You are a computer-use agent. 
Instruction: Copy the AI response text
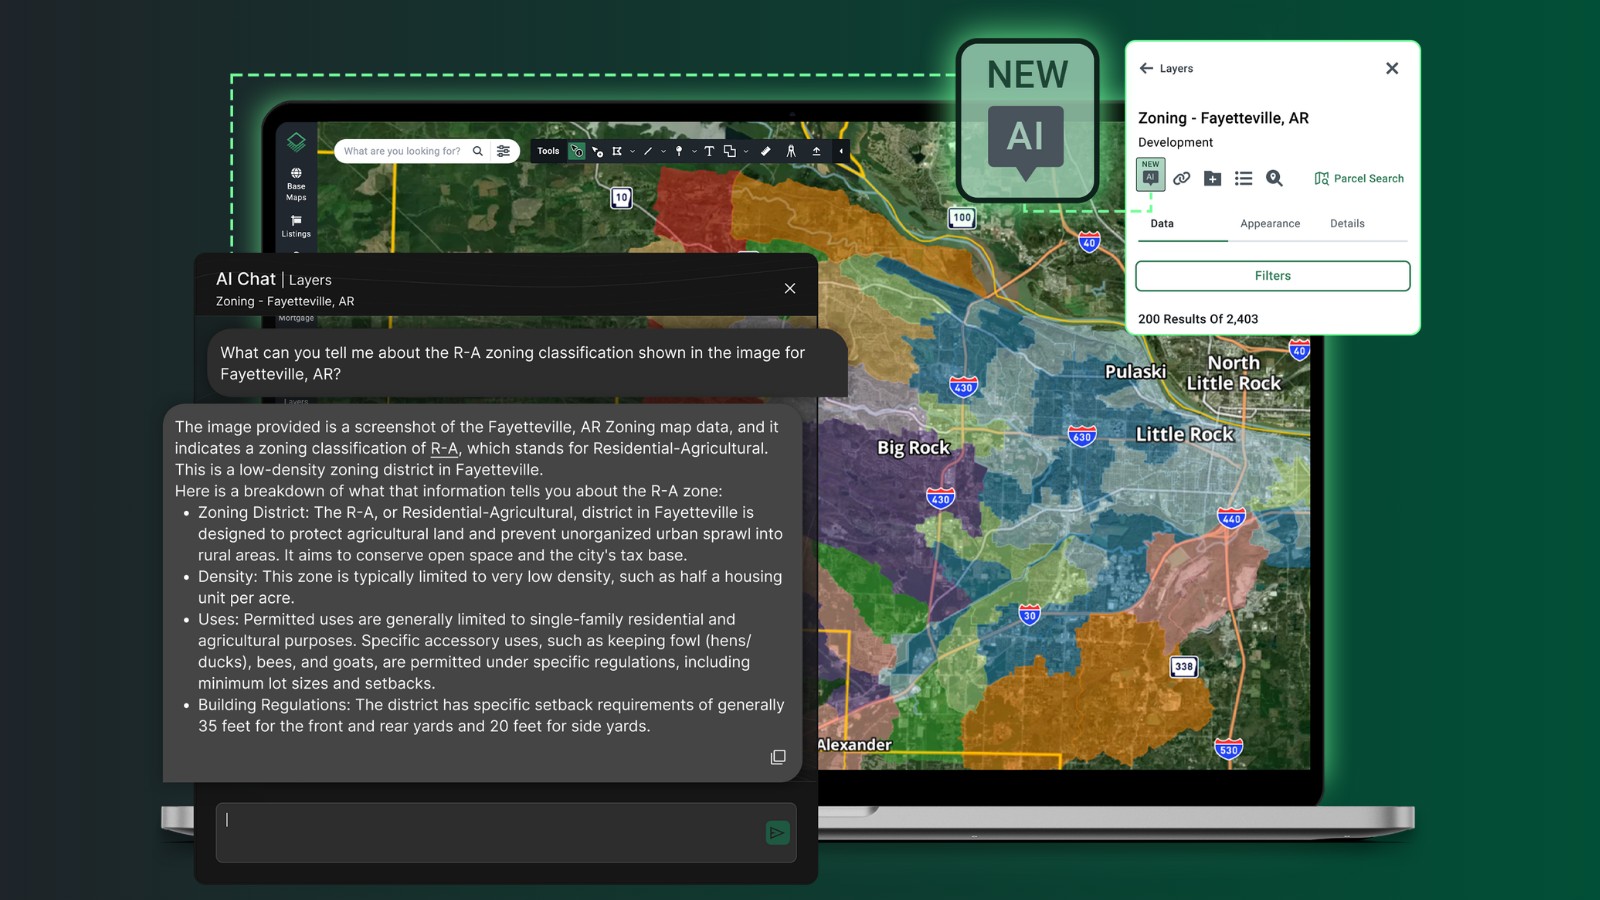tap(778, 757)
